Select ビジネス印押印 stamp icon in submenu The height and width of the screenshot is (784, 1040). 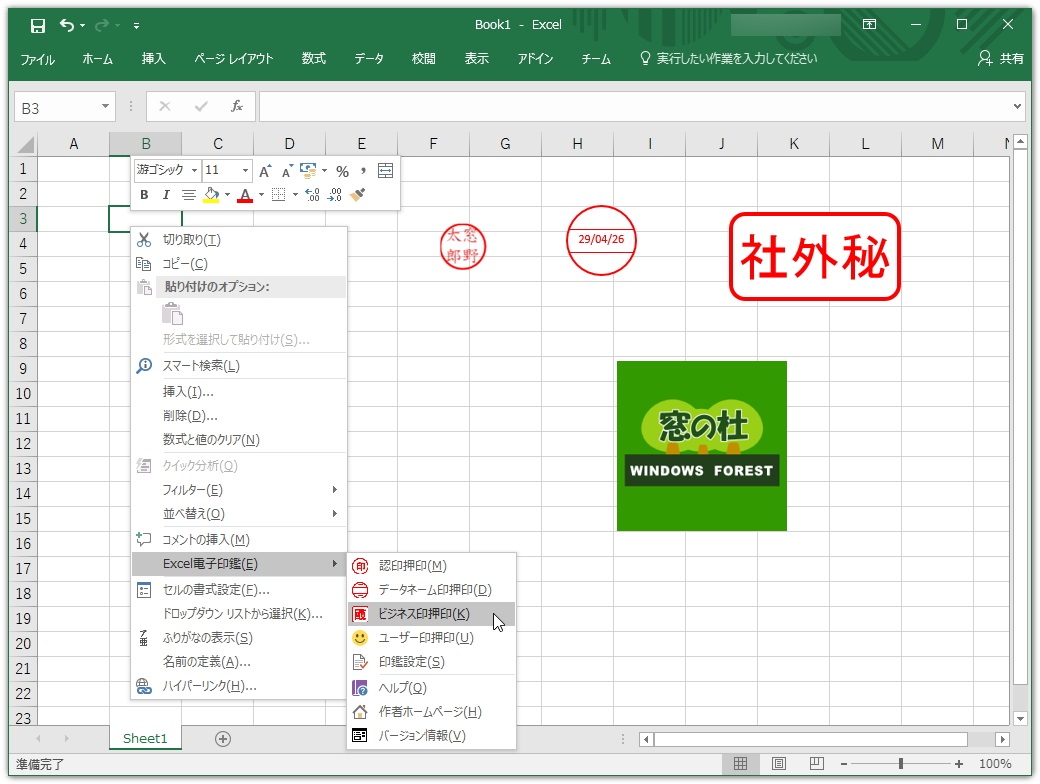(x=359, y=613)
